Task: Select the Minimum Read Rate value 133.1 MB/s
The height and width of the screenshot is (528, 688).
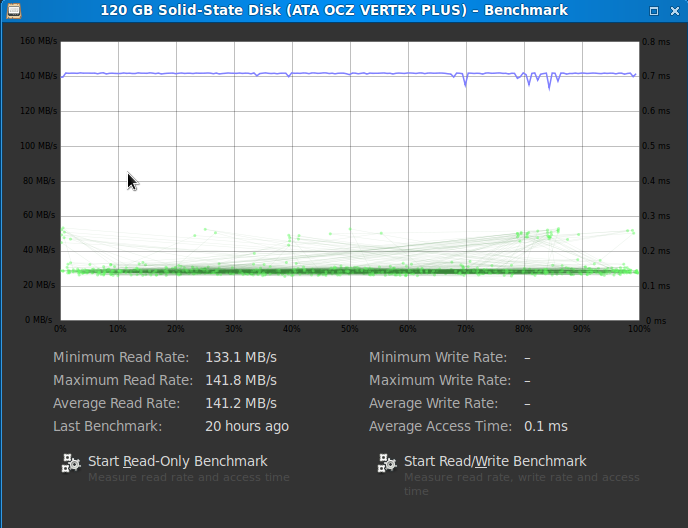Action: coord(241,357)
